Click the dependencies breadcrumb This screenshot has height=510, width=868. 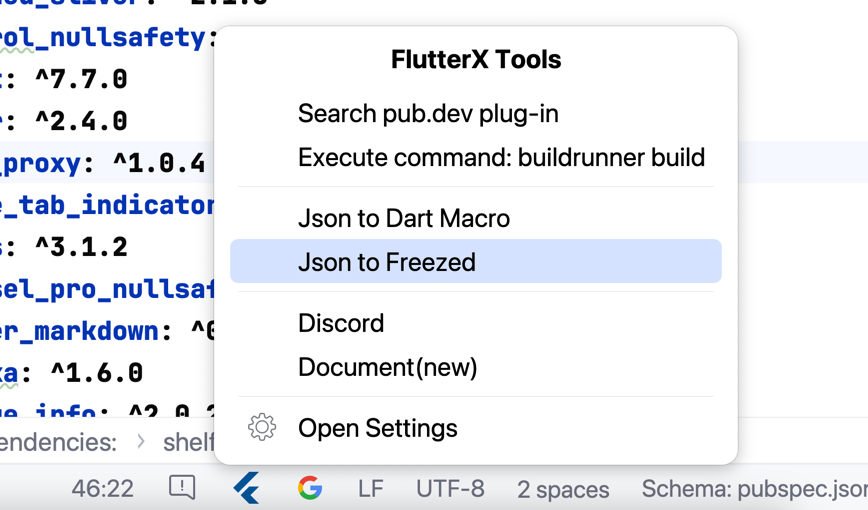(58, 441)
